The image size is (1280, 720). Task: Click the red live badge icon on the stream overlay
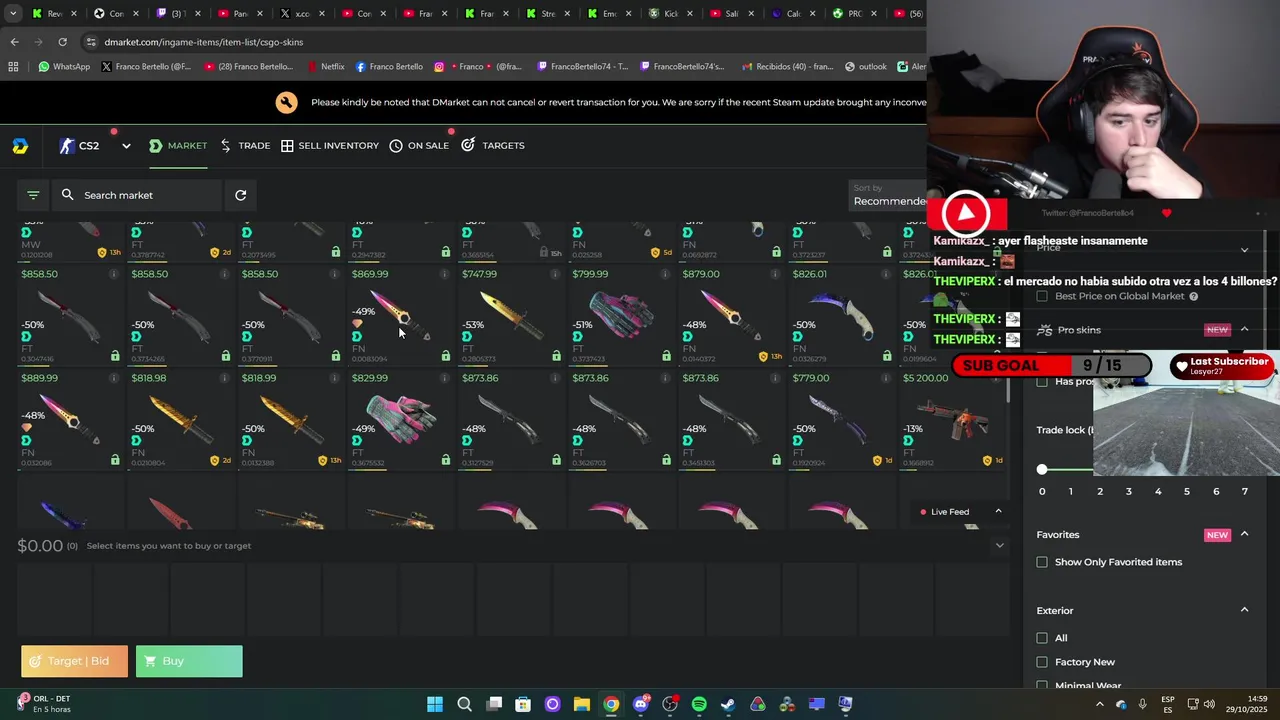point(966,213)
